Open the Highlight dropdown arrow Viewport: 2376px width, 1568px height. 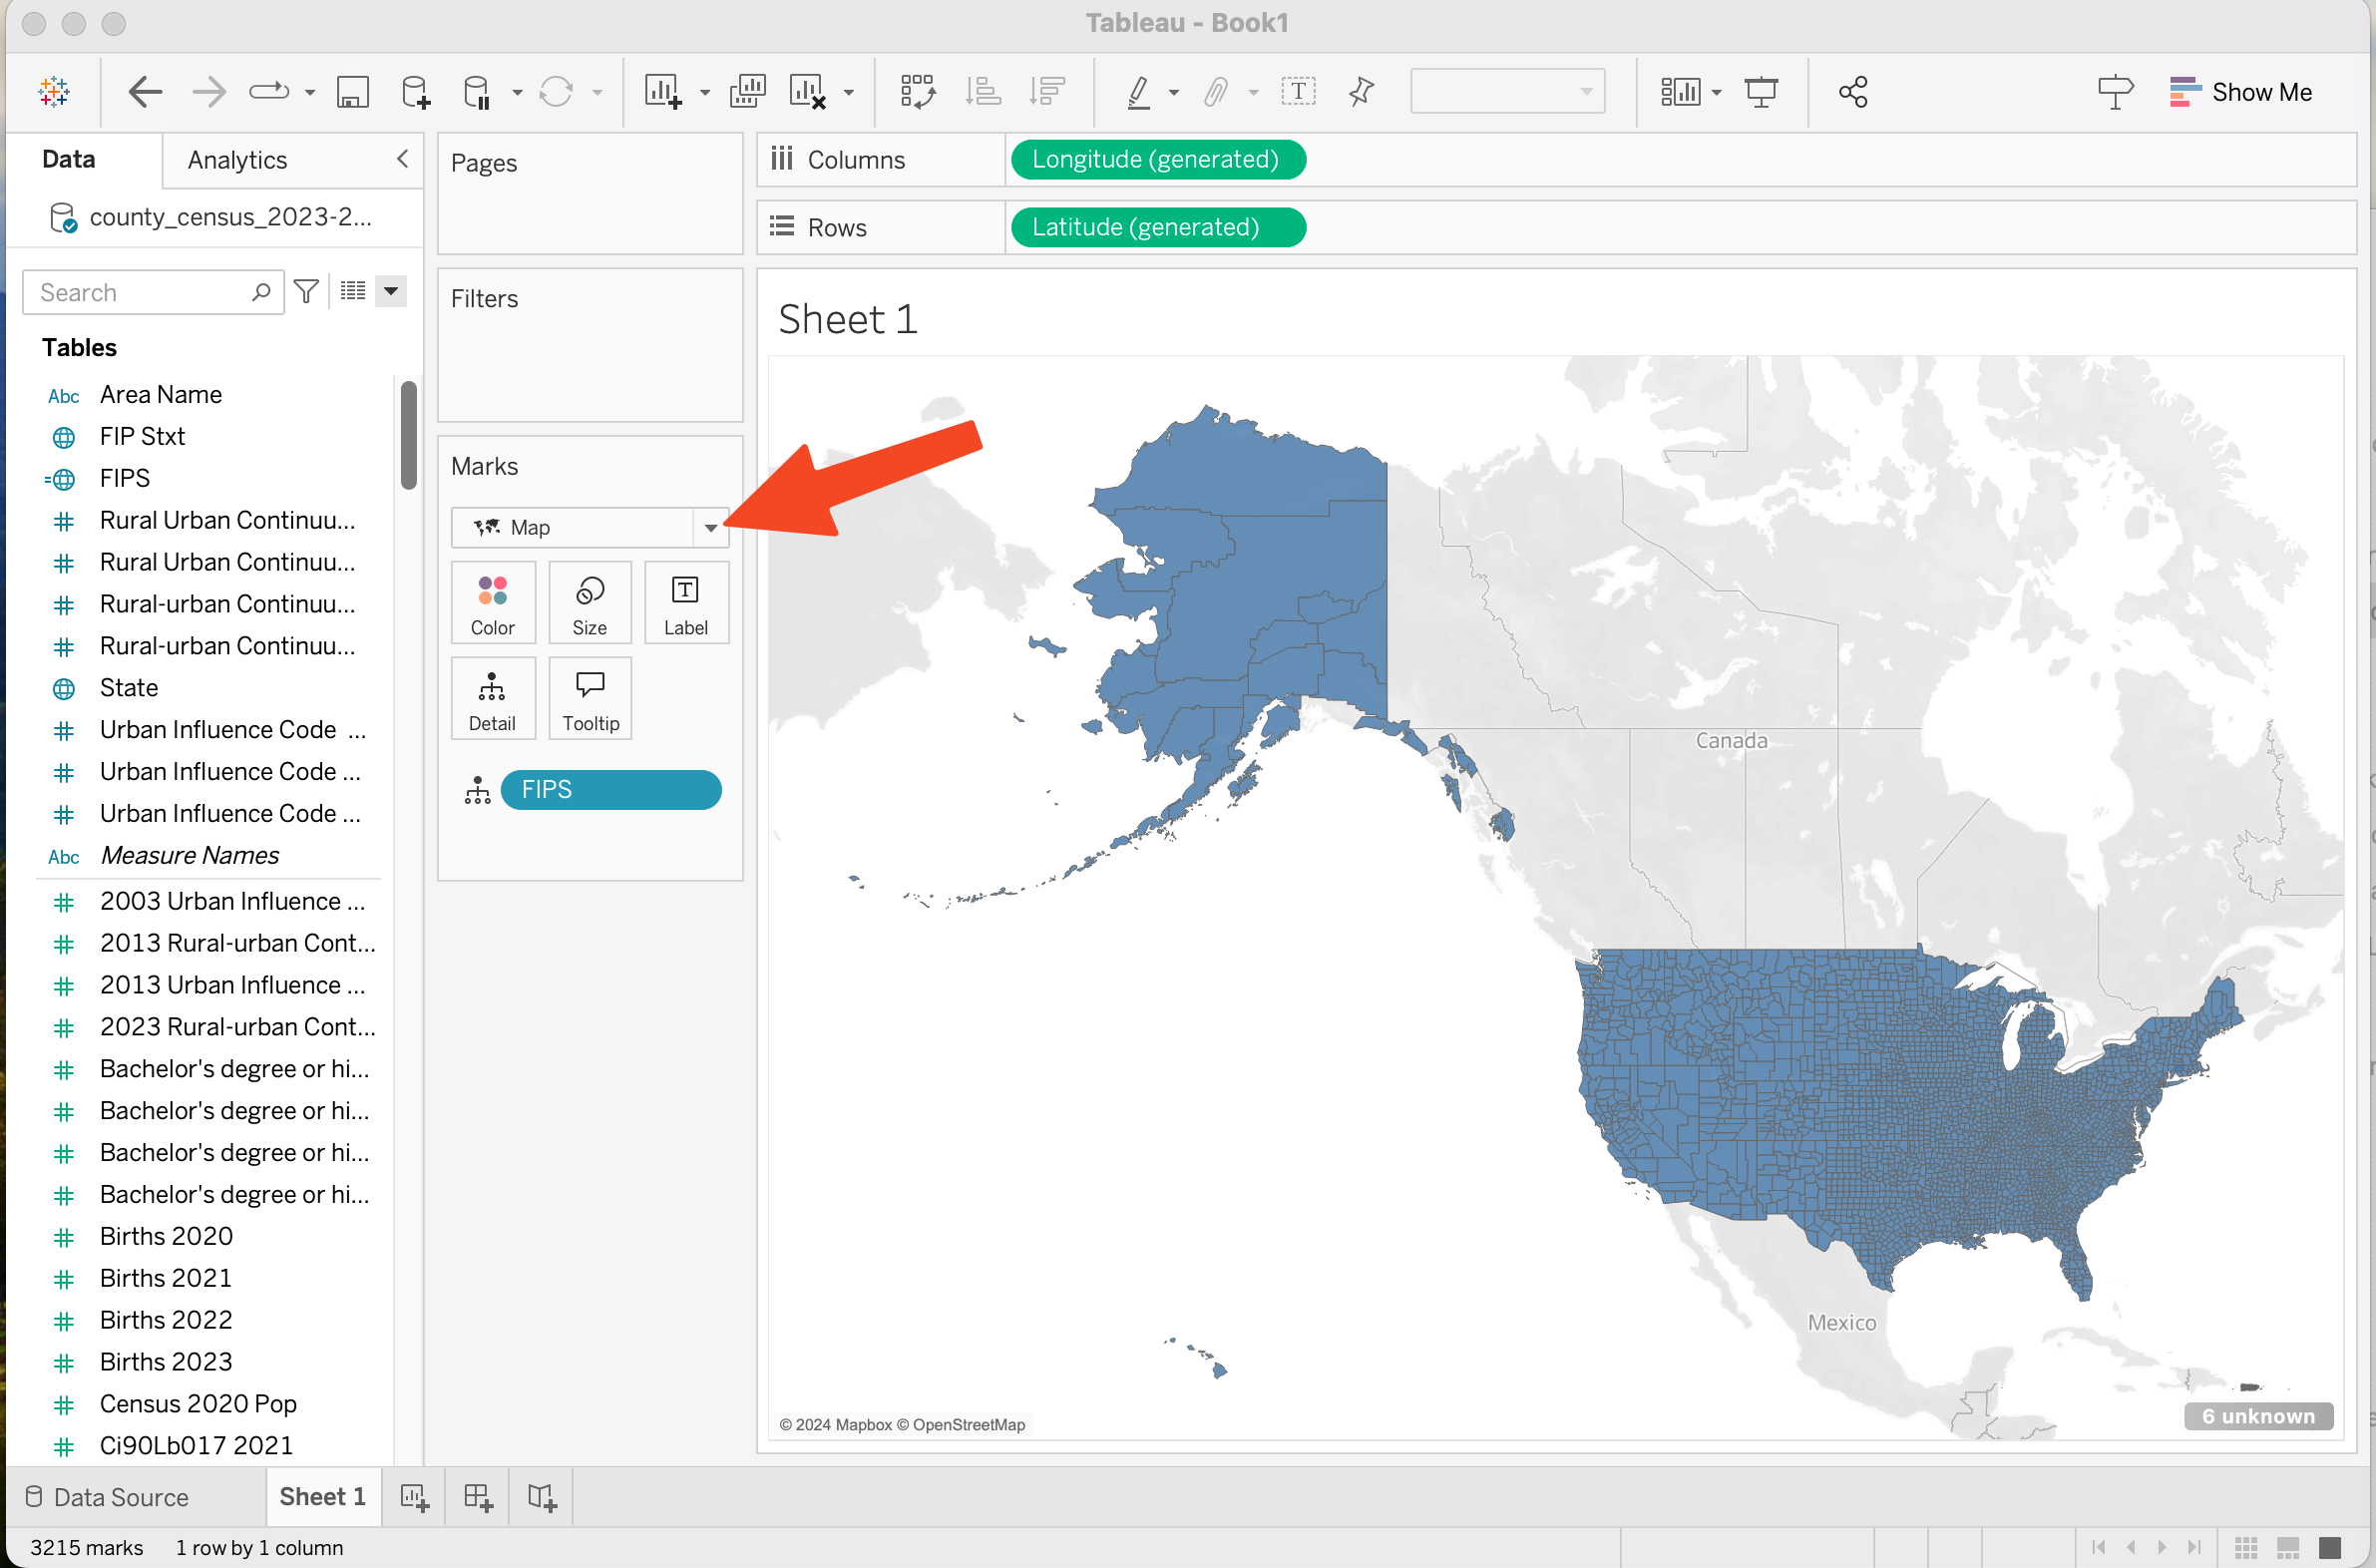point(1174,92)
